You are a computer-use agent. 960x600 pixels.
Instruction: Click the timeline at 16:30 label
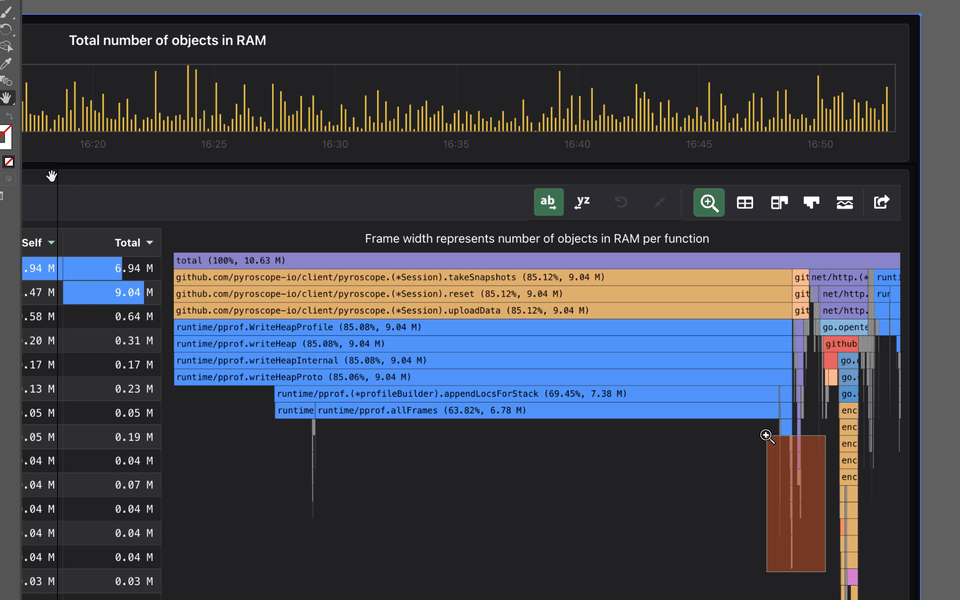click(x=335, y=144)
